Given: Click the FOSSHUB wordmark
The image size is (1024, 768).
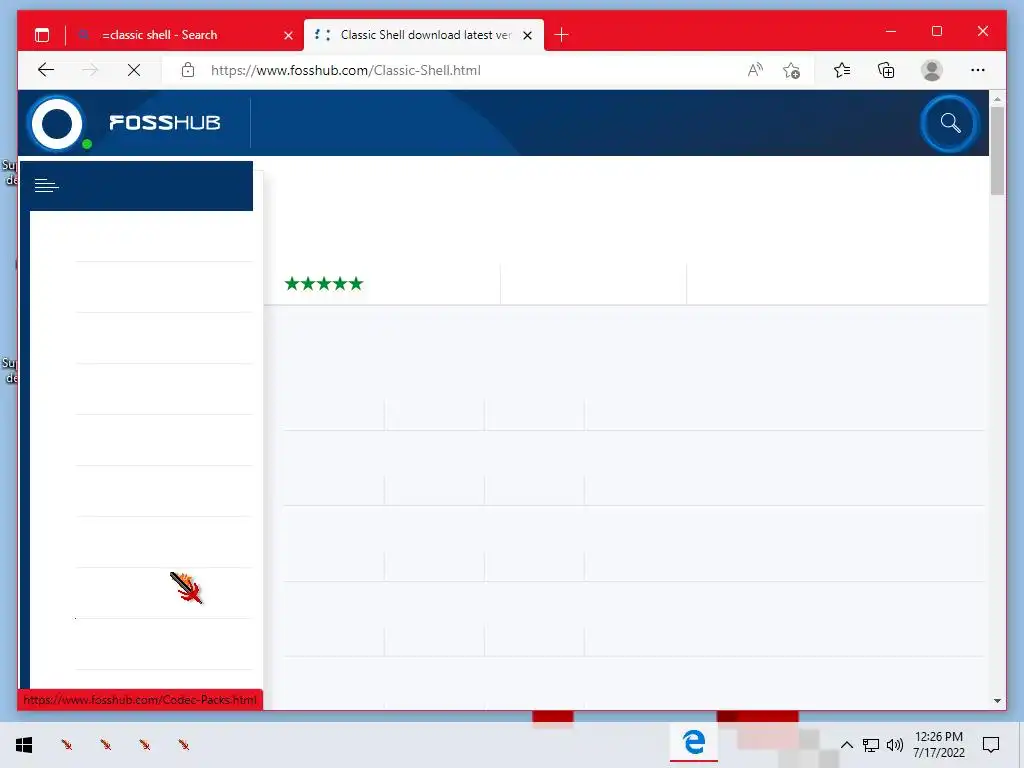Looking at the screenshot, I should [165, 123].
